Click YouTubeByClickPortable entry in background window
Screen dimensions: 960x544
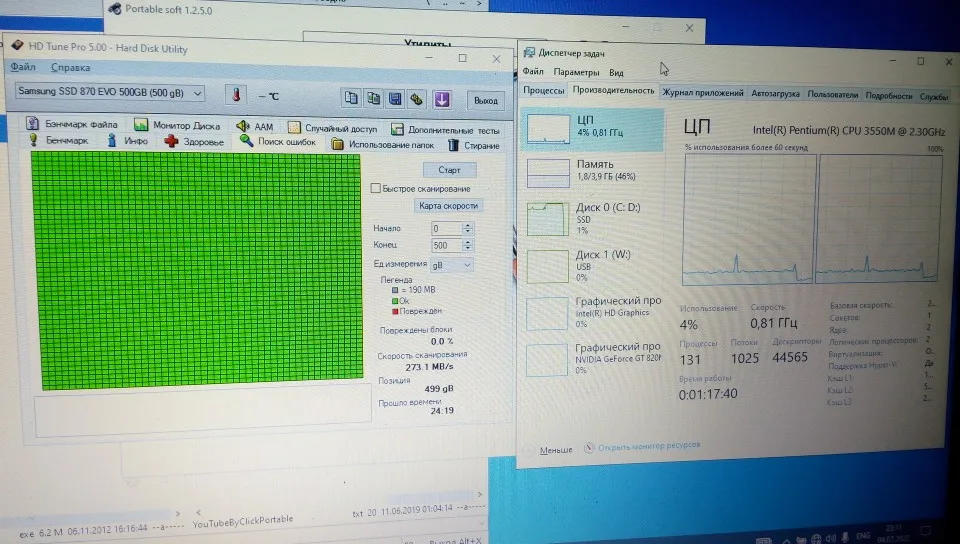coord(243,521)
